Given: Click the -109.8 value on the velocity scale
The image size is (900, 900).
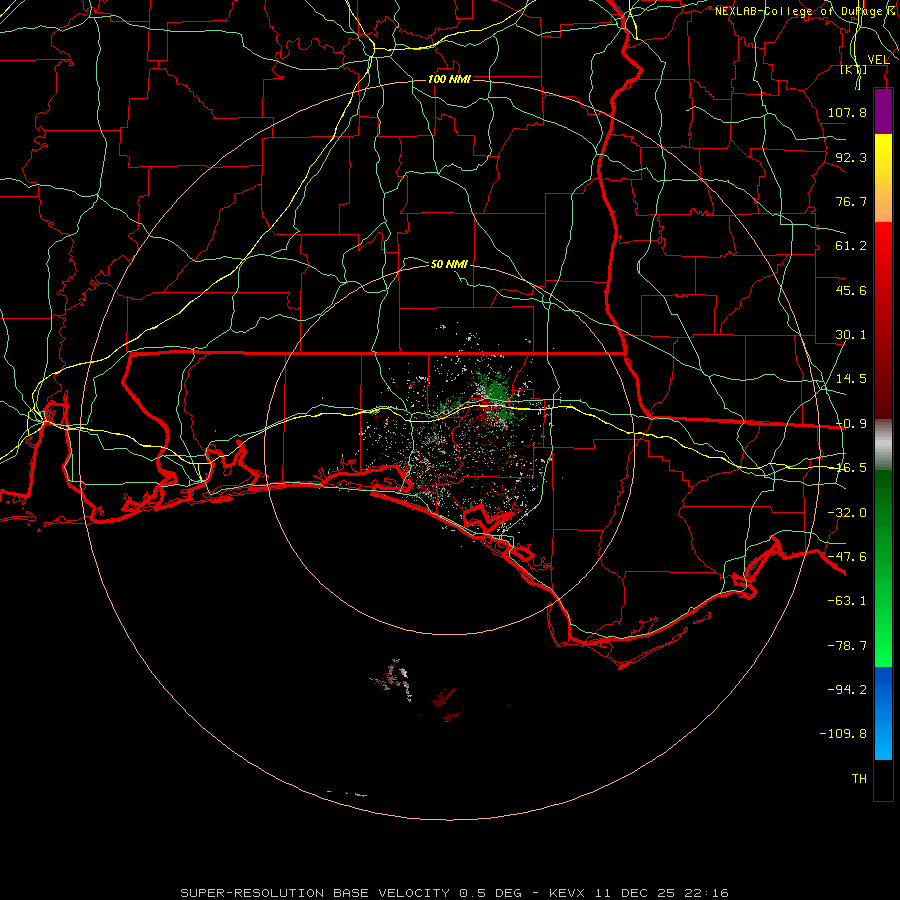Looking at the screenshot, I should 843,734.
